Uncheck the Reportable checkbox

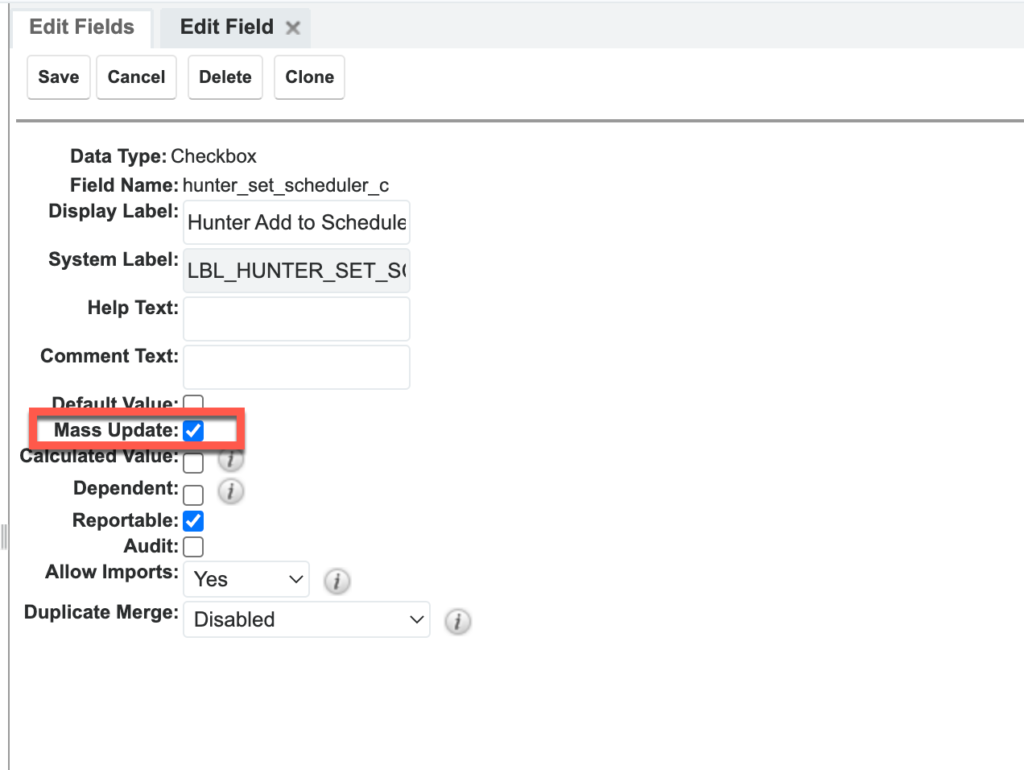coord(194,521)
